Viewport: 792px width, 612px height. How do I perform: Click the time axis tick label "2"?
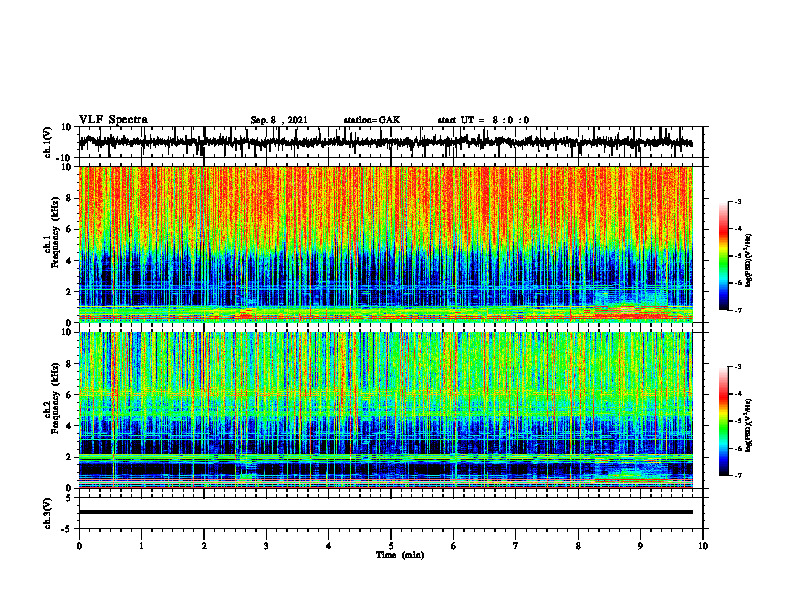point(204,546)
